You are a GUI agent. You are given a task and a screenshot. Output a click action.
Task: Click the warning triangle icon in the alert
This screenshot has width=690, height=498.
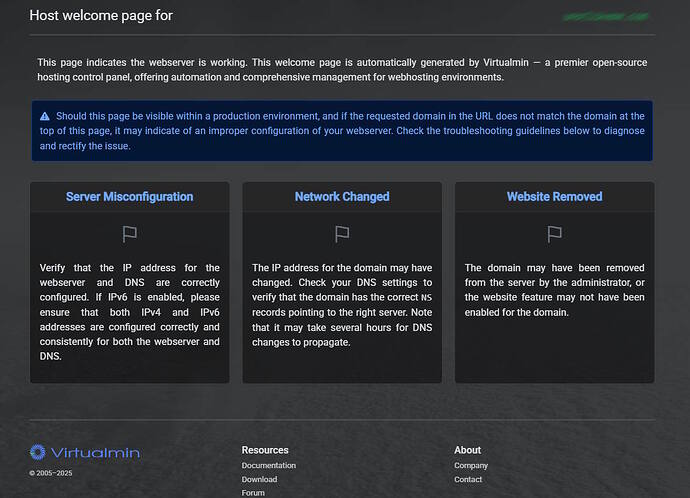coord(46,116)
